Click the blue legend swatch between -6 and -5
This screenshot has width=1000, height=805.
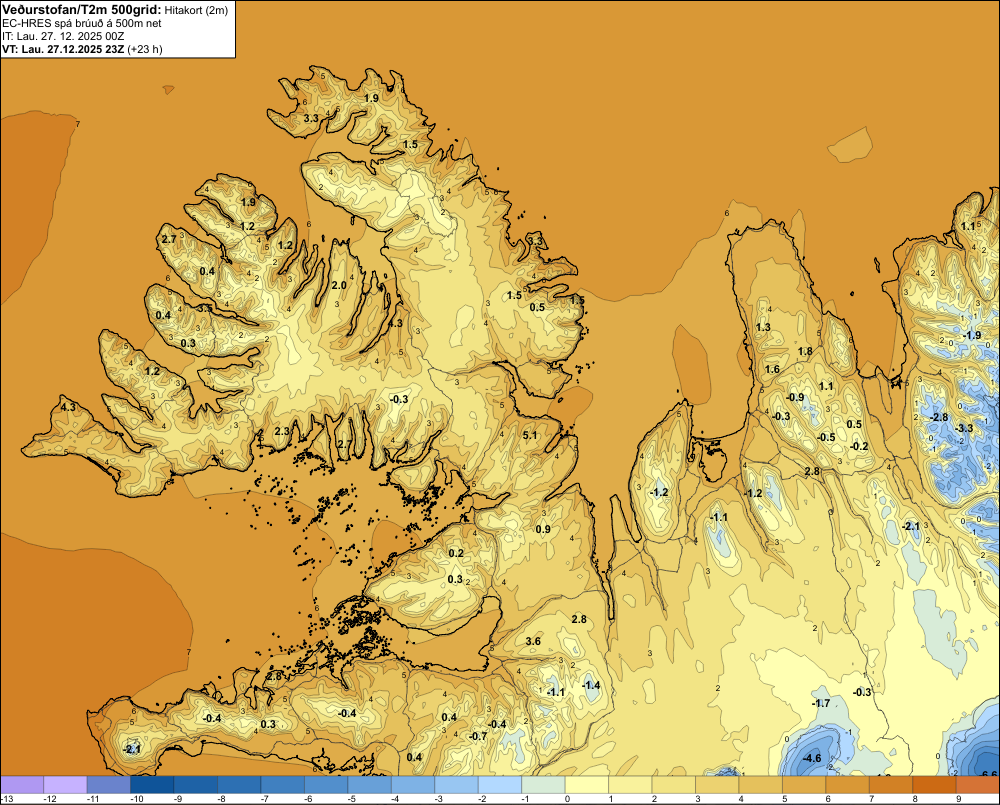(x=326, y=784)
